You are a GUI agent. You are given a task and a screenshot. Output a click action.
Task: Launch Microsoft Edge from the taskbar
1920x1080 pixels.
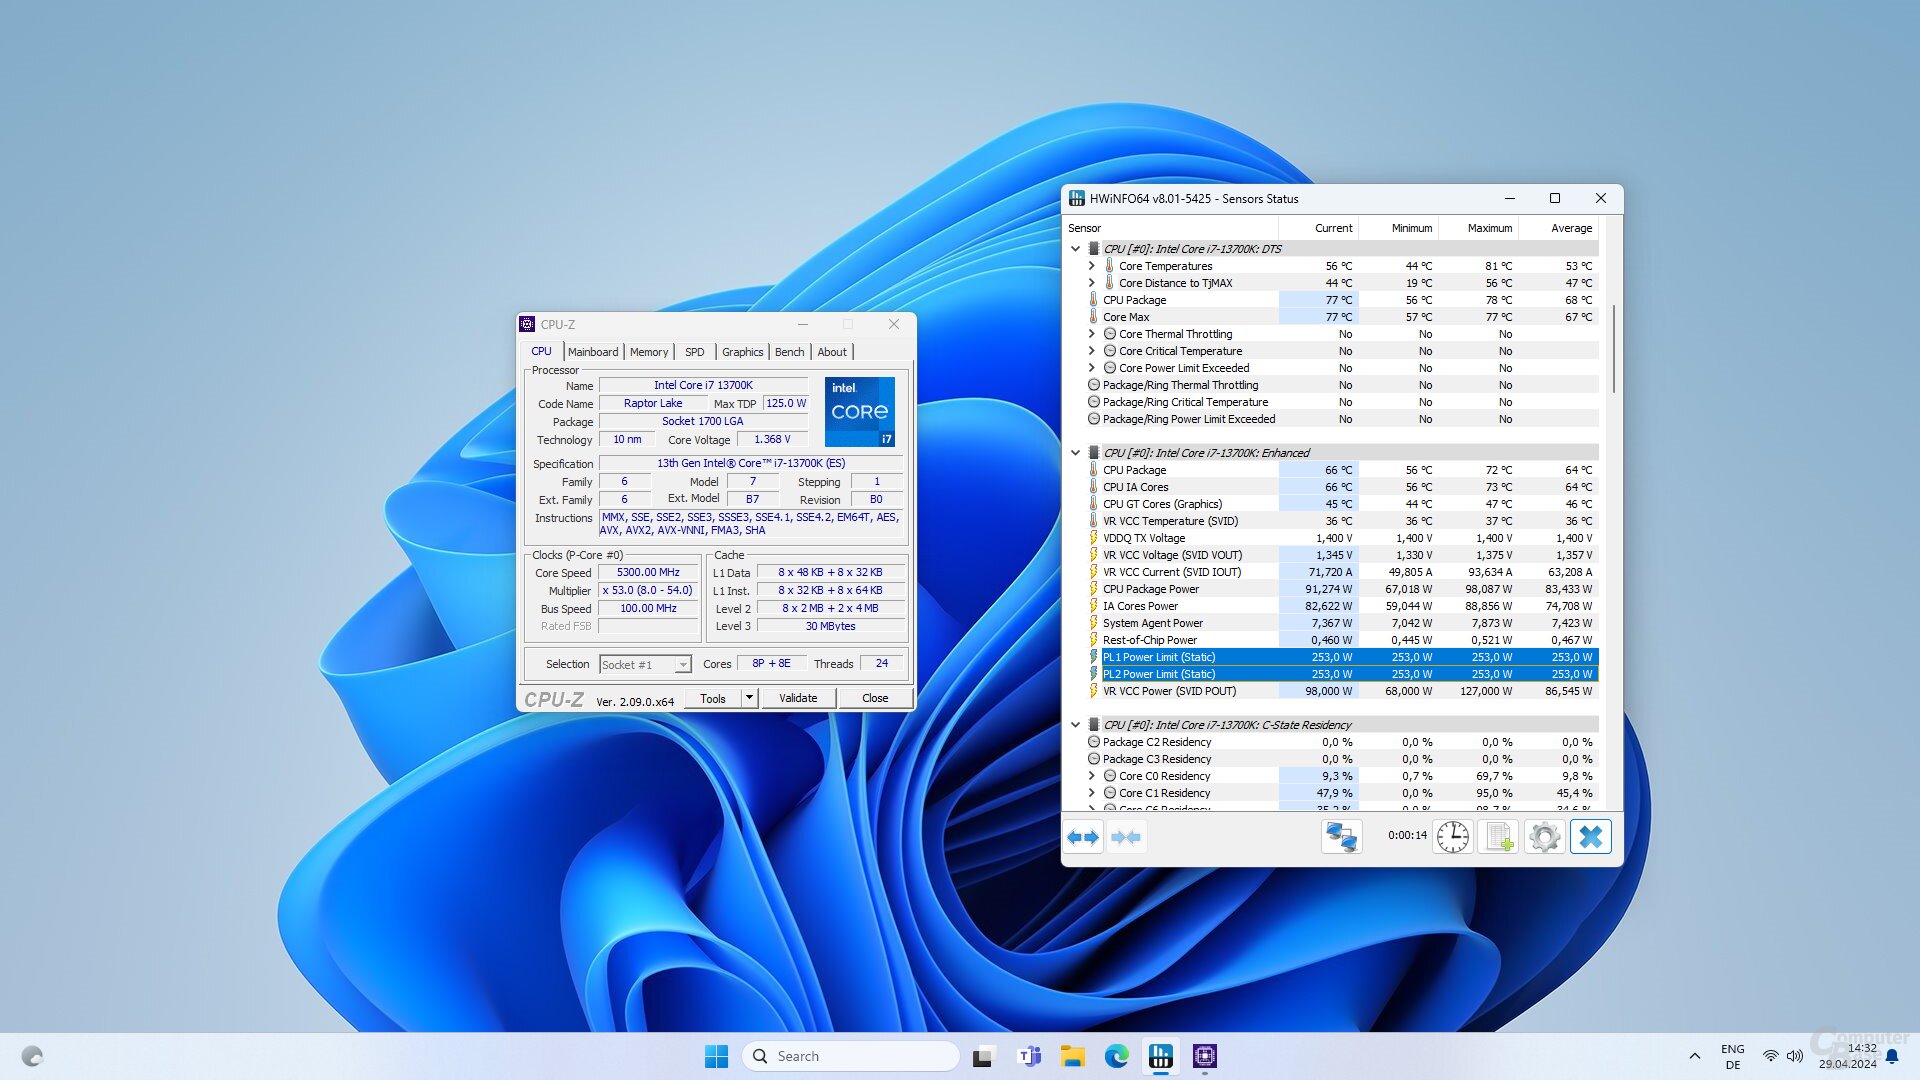tap(1116, 1056)
